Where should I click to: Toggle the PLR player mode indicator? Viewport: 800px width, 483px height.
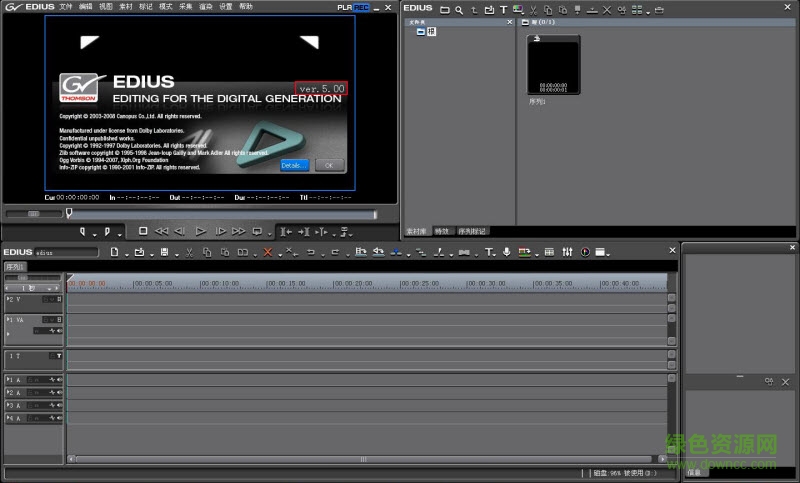(x=344, y=7)
